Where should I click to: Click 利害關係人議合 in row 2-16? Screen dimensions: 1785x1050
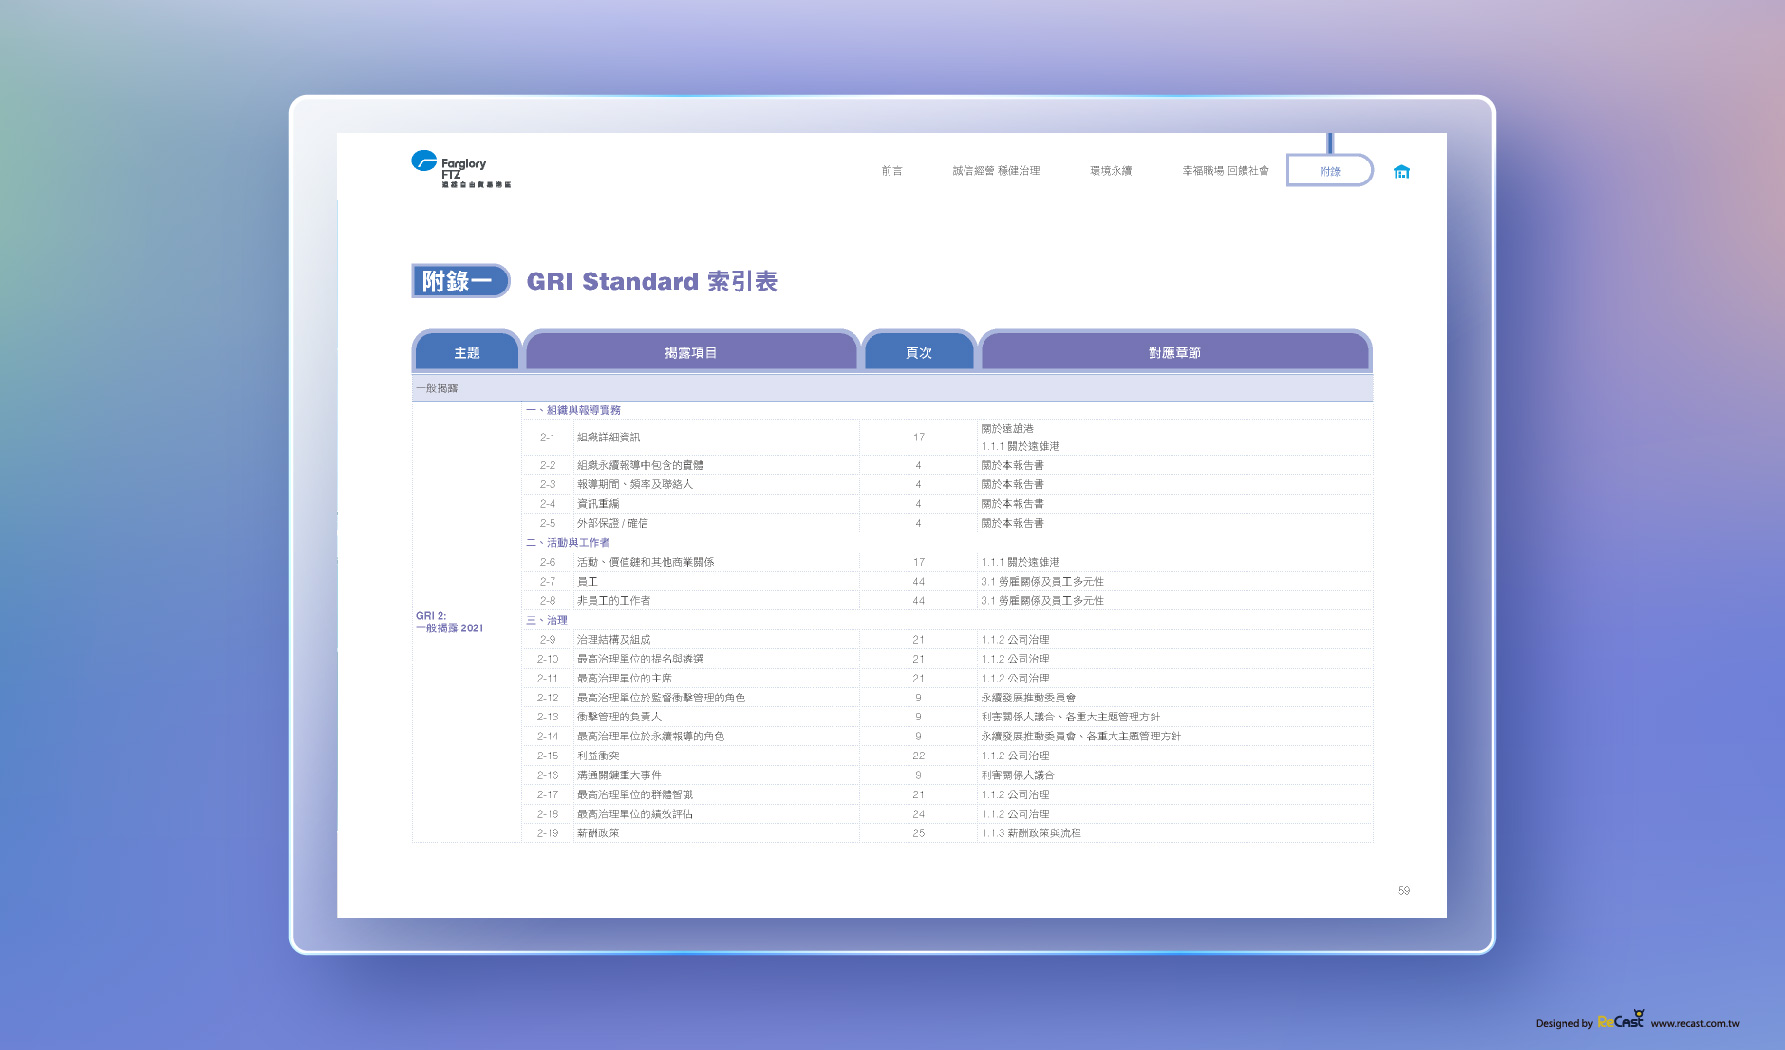point(1017,775)
